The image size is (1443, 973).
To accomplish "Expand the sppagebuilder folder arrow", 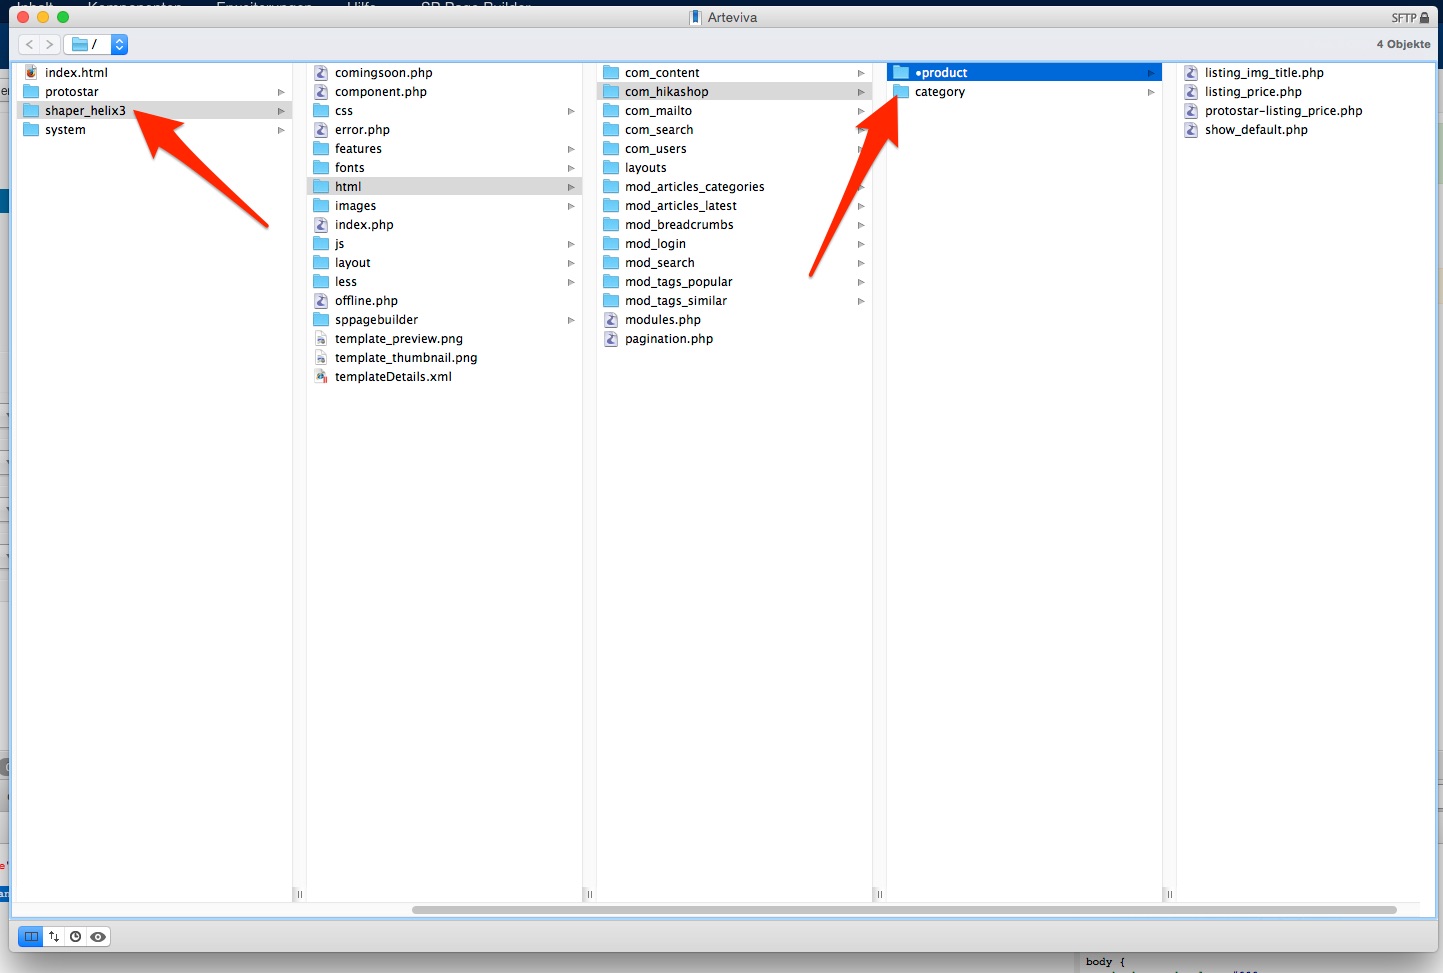I will (x=571, y=320).
